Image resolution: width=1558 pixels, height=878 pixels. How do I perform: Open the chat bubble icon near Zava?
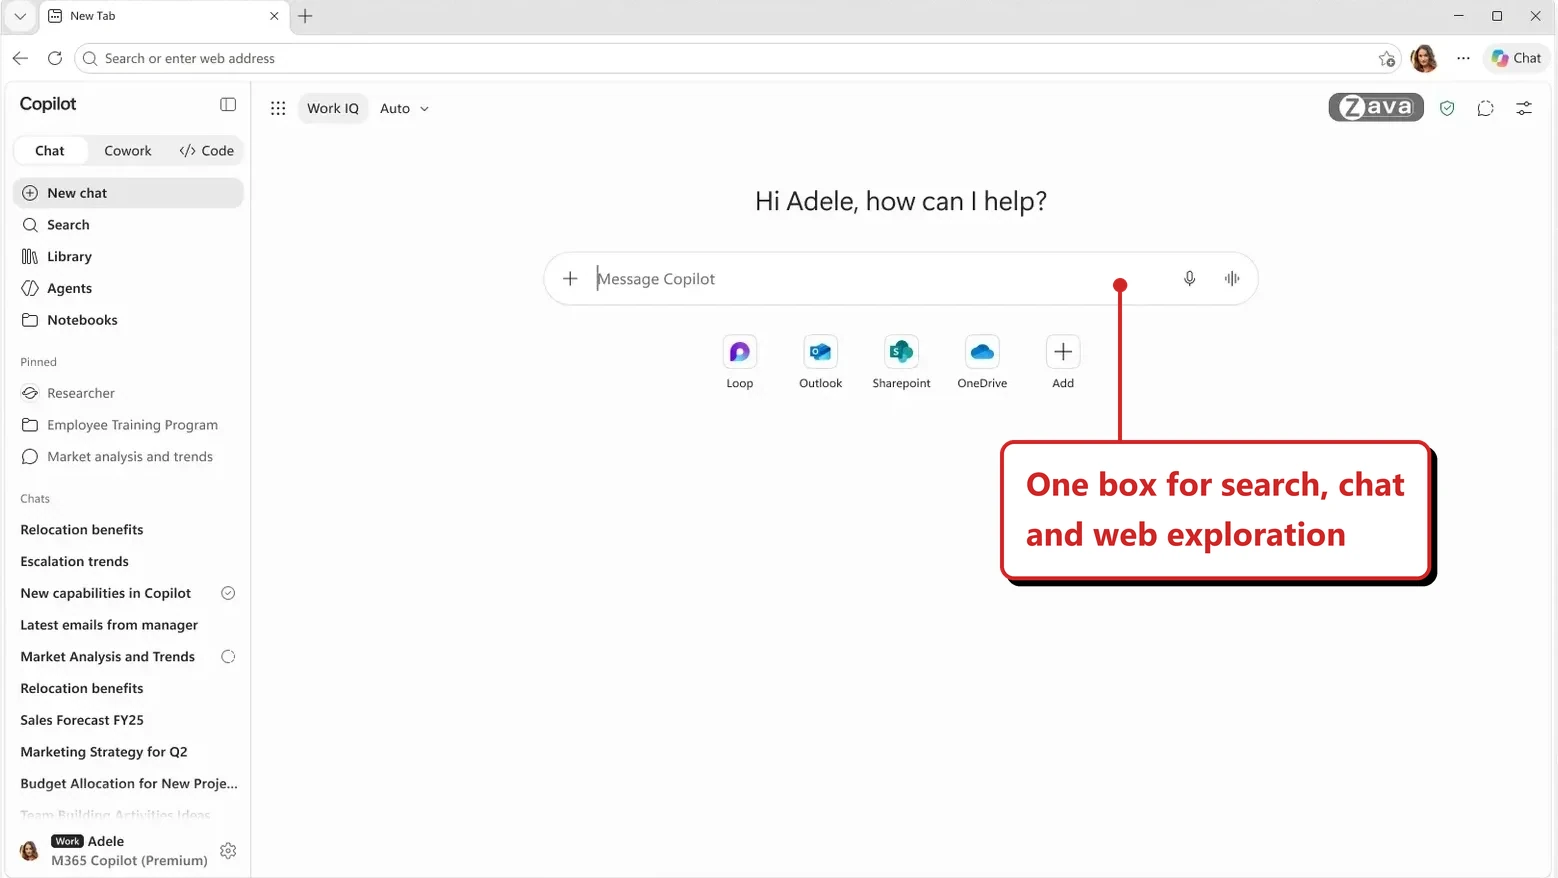(x=1485, y=108)
